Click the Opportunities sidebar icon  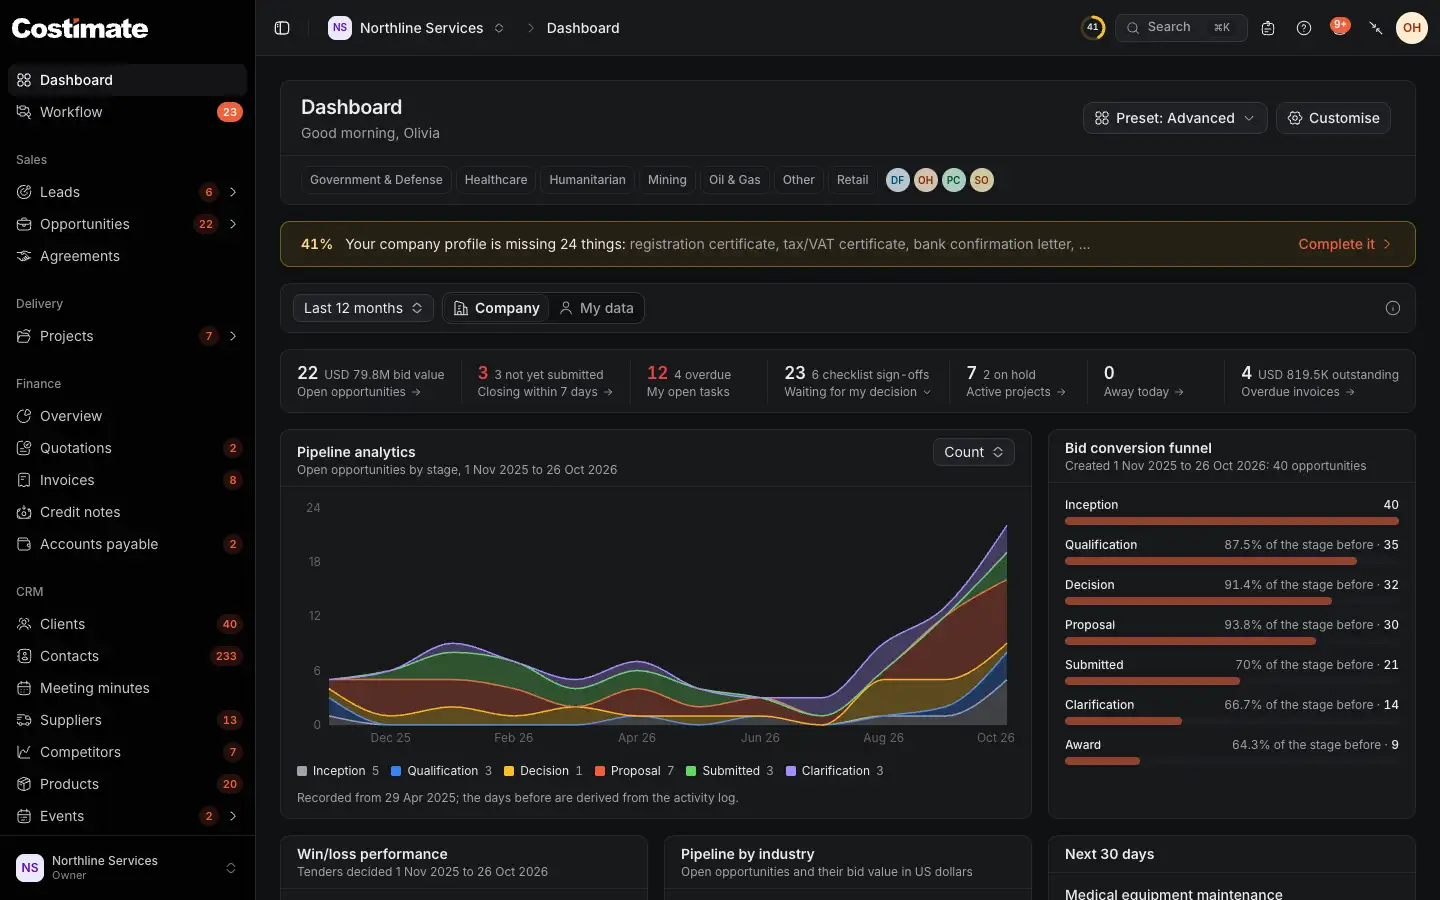tap(24, 224)
